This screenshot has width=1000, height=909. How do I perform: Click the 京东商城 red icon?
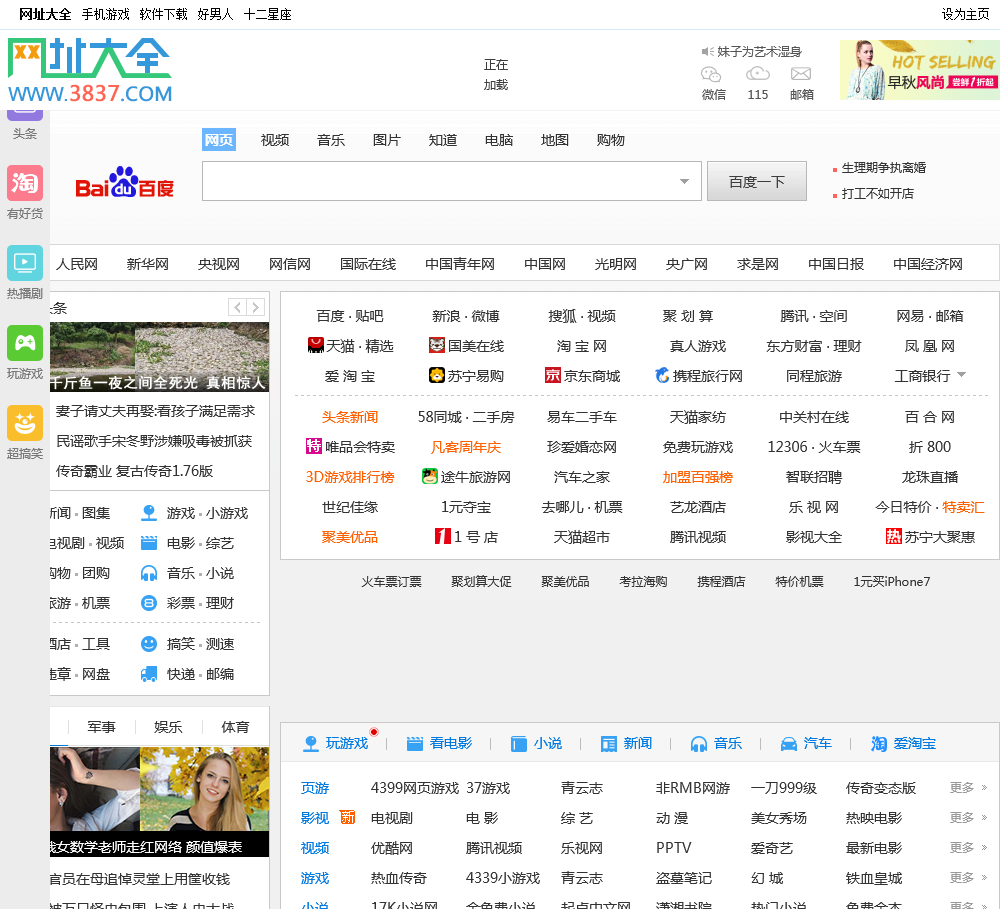[553, 375]
